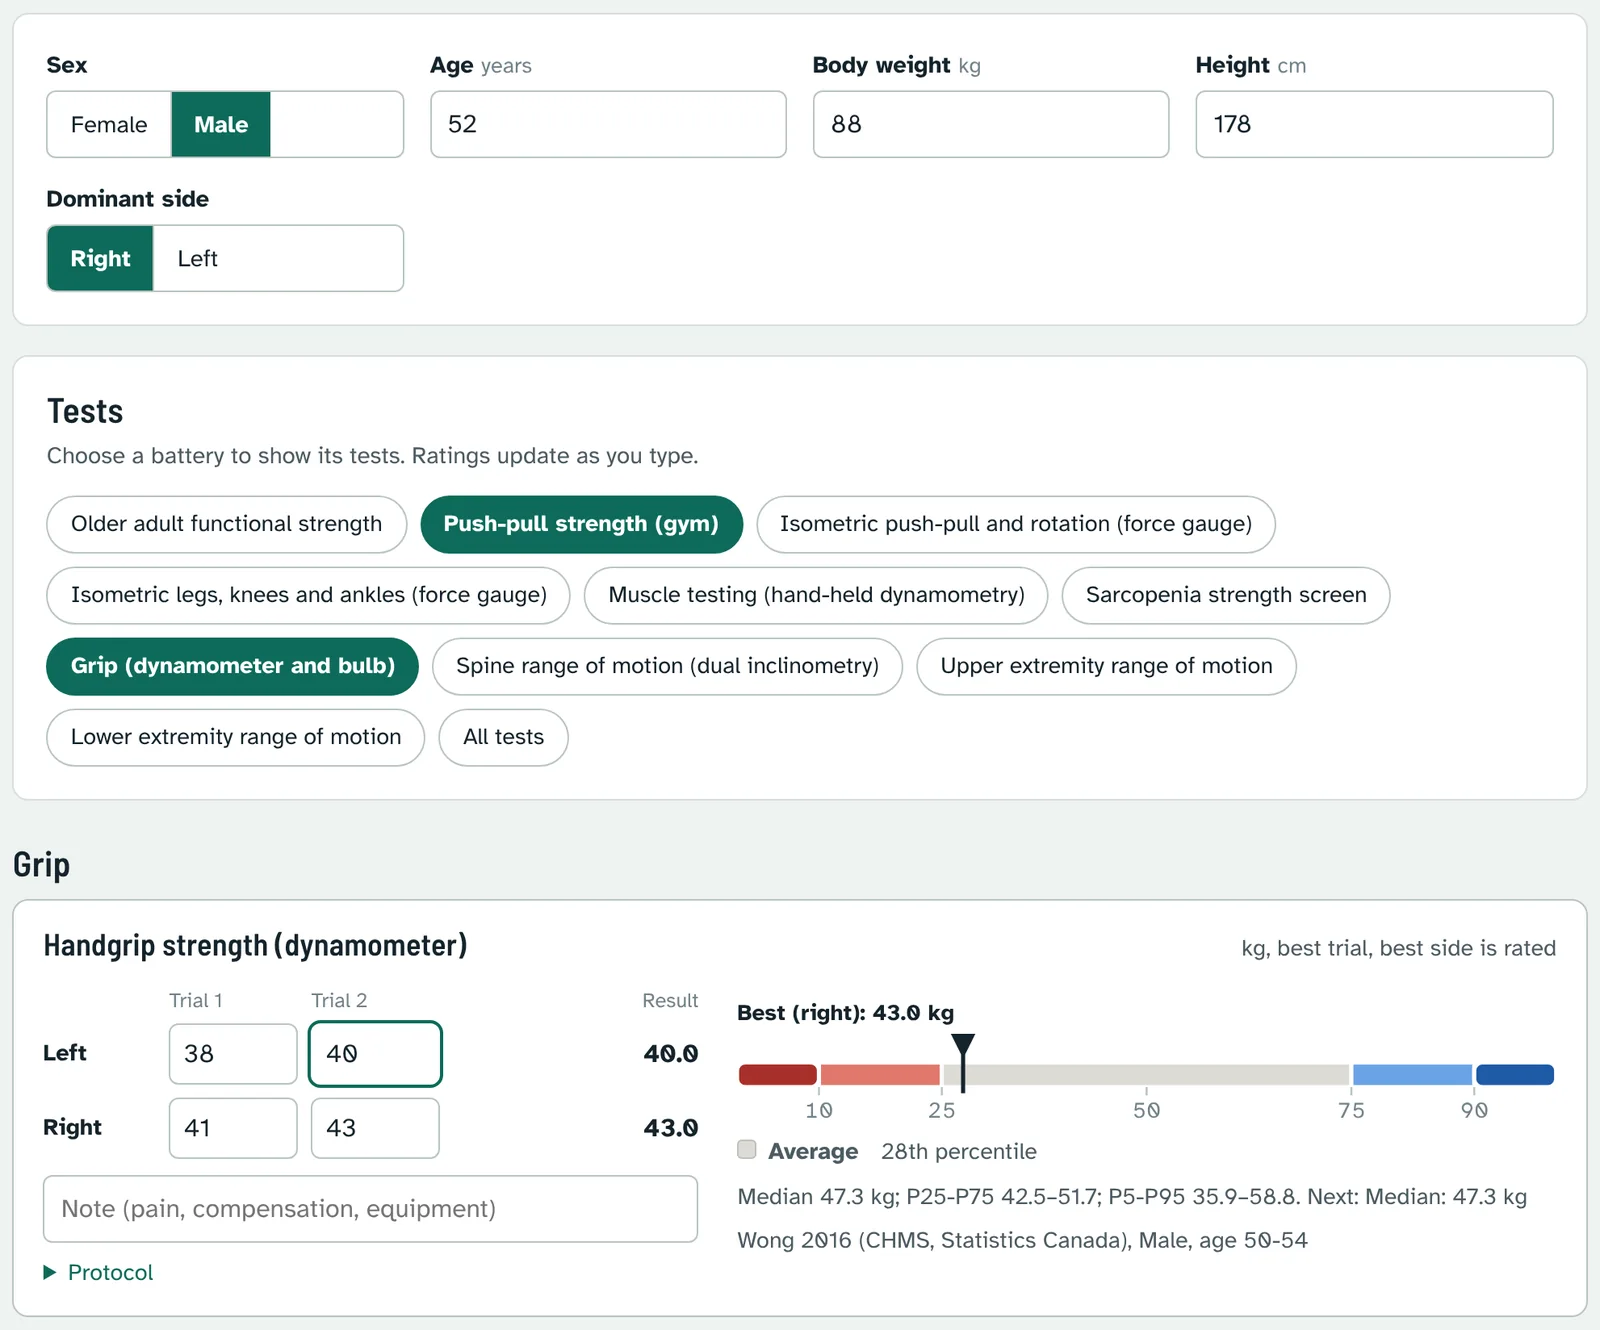The width and height of the screenshot is (1600, 1330).
Task: Click the Right result value 43.0
Action: coord(671,1128)
